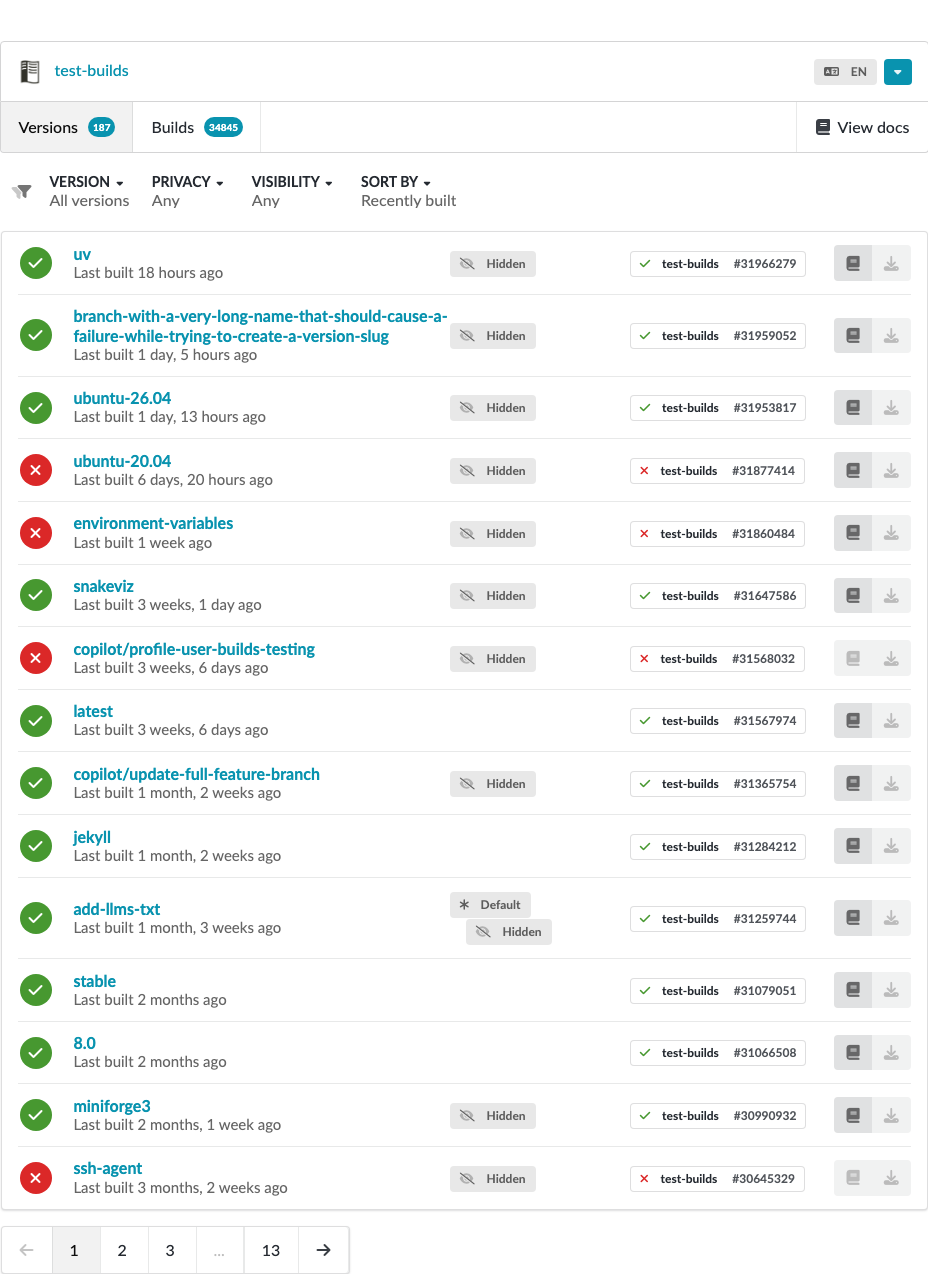Image resolution: width=928 pixels, height=1274 pixels.
Task: Switch to the Builds tab
Action: pyautogui.click(x=196, y=127)
